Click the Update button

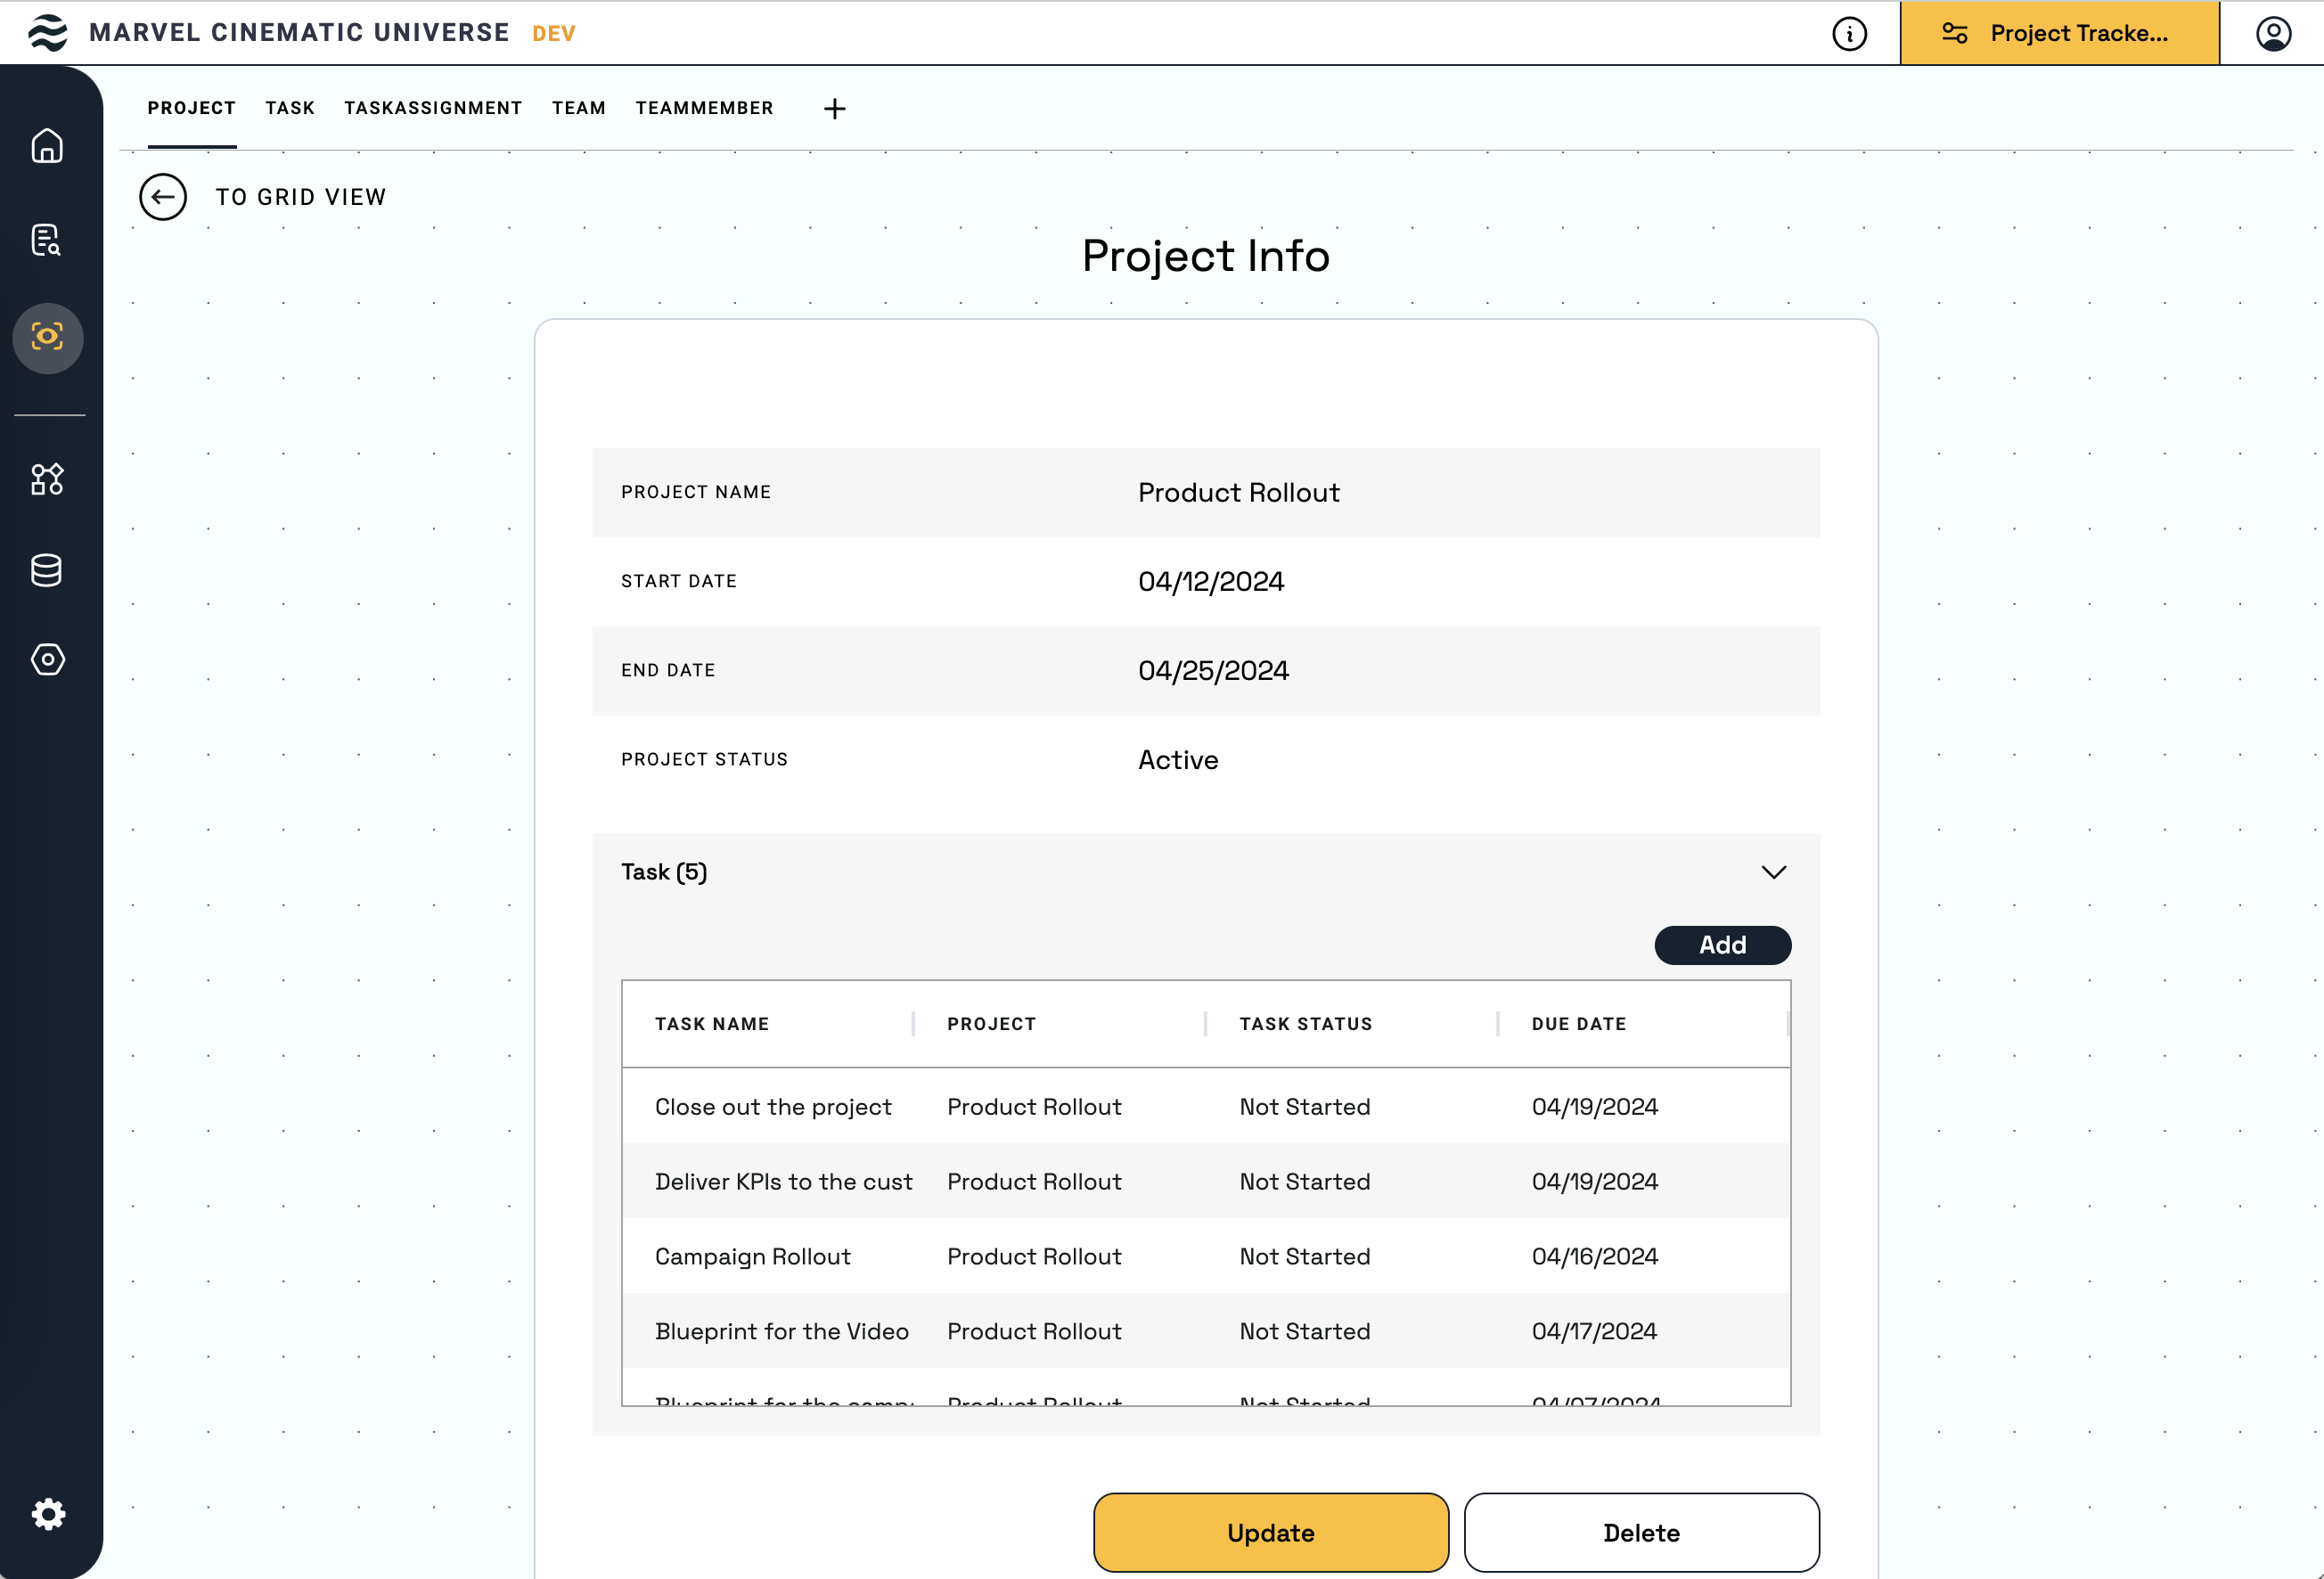pos(1270,1532)
